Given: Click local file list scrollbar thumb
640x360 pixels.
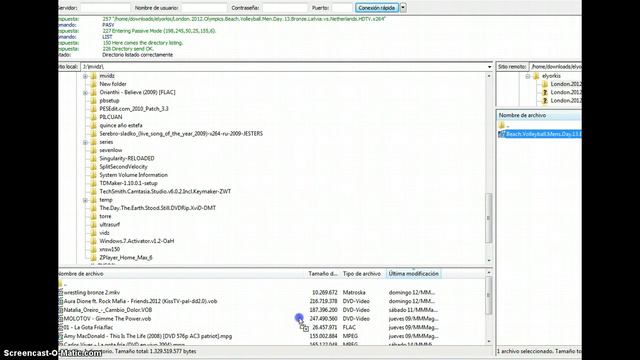Looking at the screenshot, I should pos(489,295).
